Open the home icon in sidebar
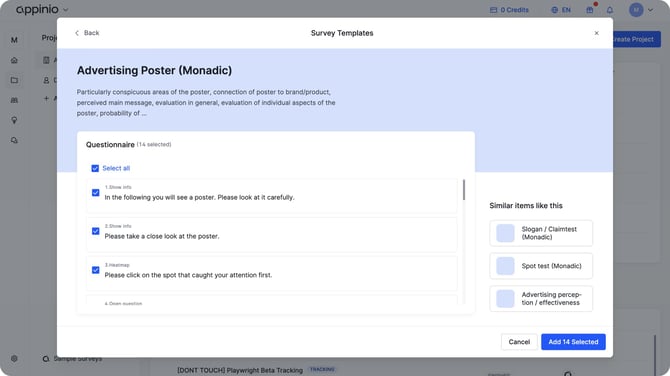This screenshot has width=670, height=376. (x=14, y=60)
